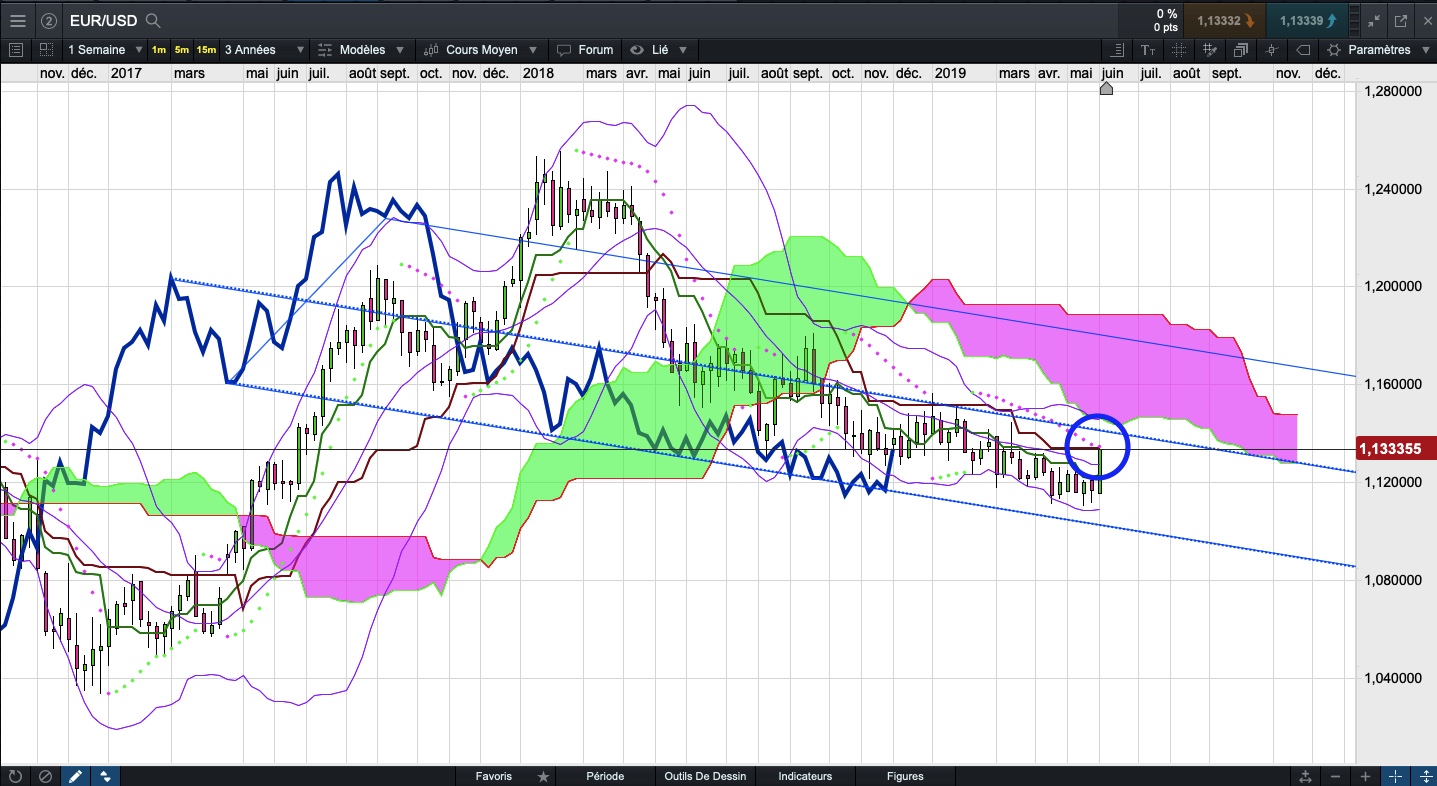Viewport: 1437px width, 786px height.
Task: Click the horizontal crosshair icon at bottom right
Action: (x=1395, y=776)
